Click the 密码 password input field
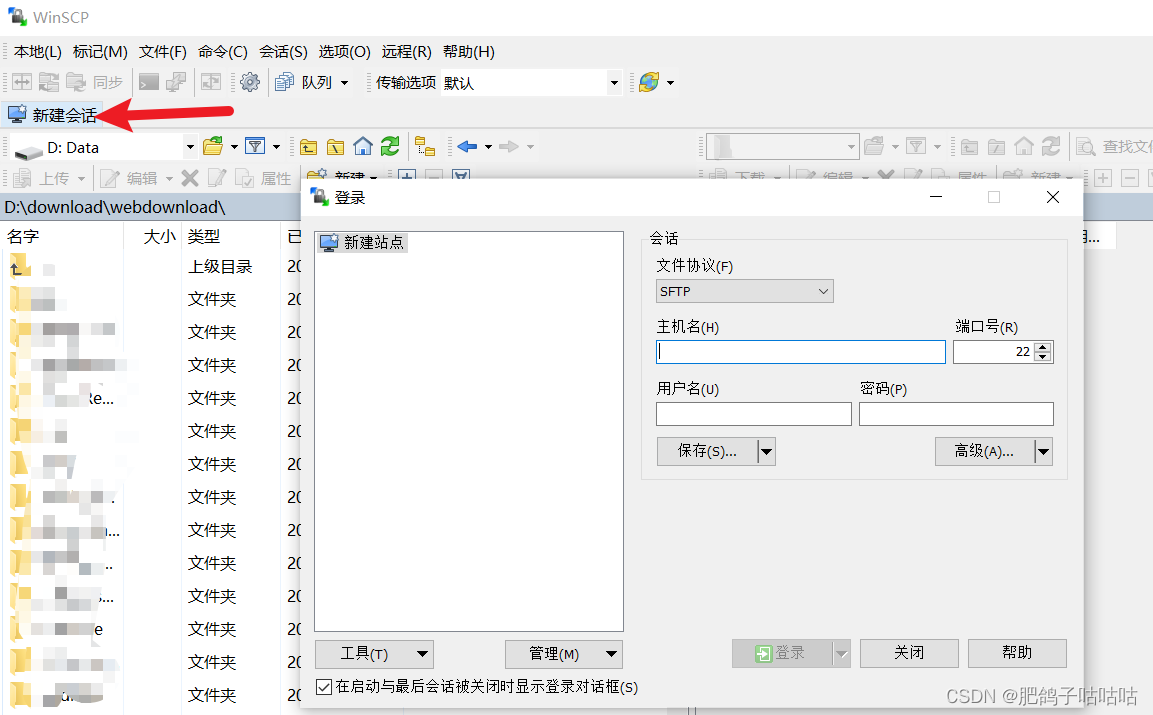 [956, 413]
